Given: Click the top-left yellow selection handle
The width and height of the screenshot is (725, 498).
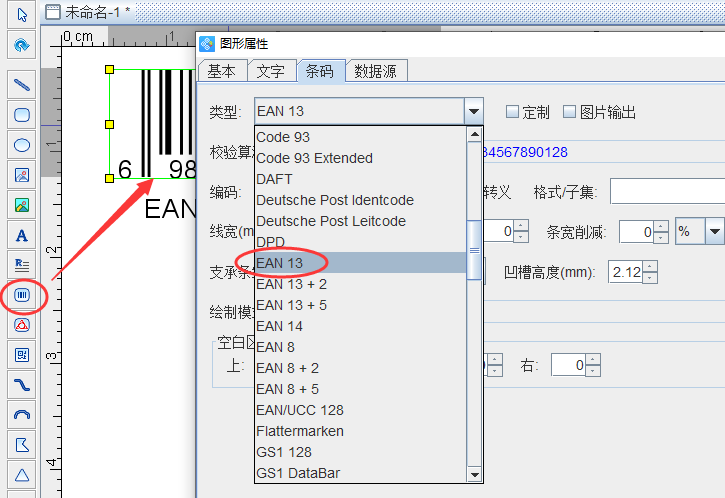Looking at the screenshot, I should click(110, 69).
